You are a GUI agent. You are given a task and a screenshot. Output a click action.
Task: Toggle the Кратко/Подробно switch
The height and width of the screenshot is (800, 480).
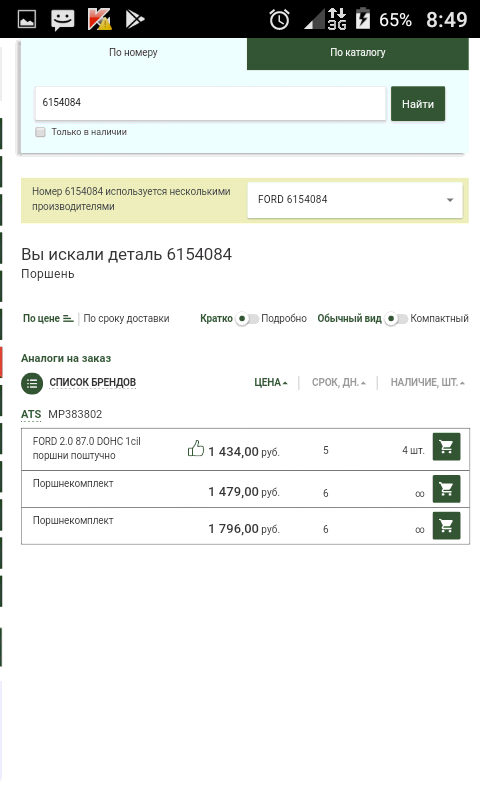246,319
